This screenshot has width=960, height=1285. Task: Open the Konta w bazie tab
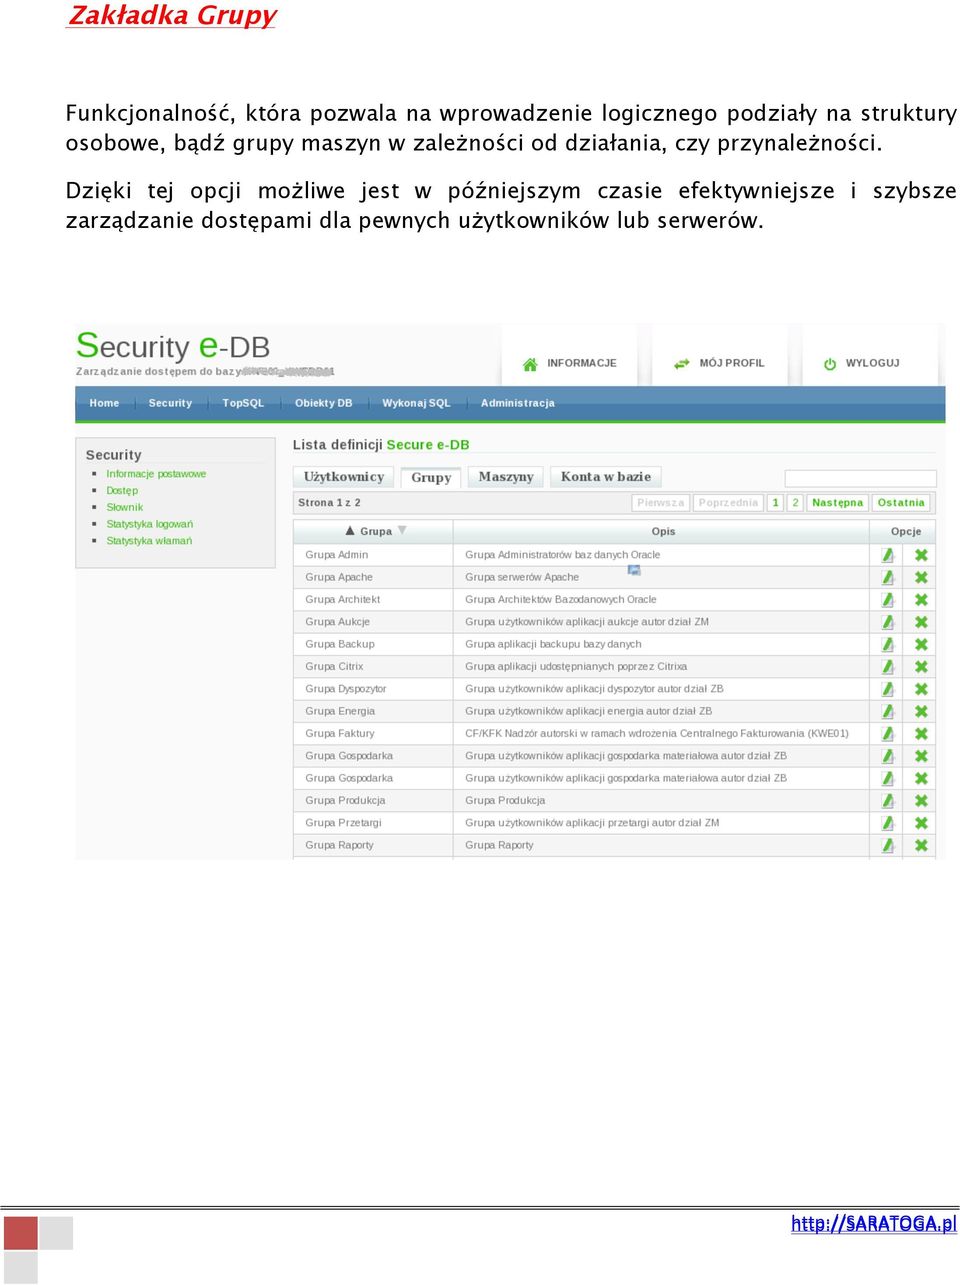coord(606,477)
